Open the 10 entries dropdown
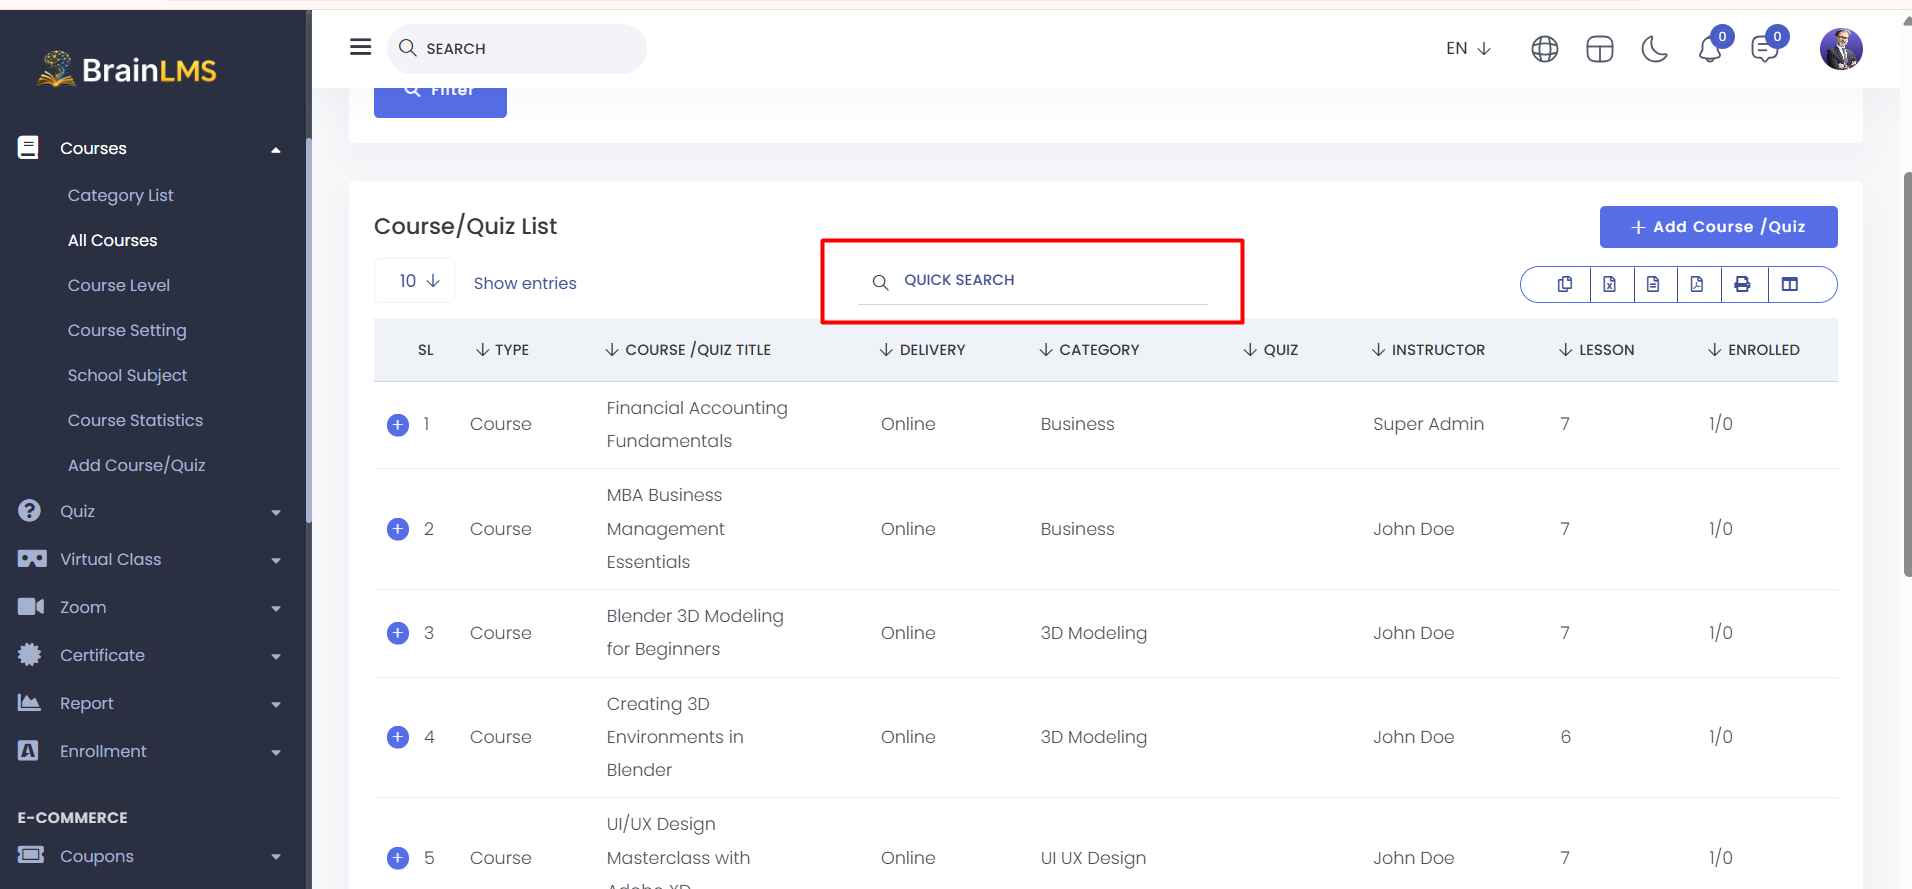 tap(414, 281)
